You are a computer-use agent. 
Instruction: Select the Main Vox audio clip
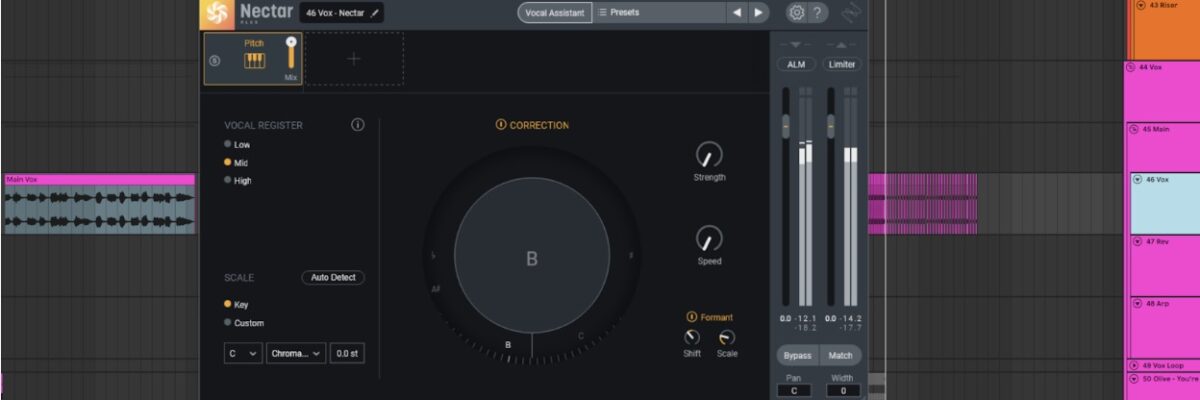click(x=99, y=204)
